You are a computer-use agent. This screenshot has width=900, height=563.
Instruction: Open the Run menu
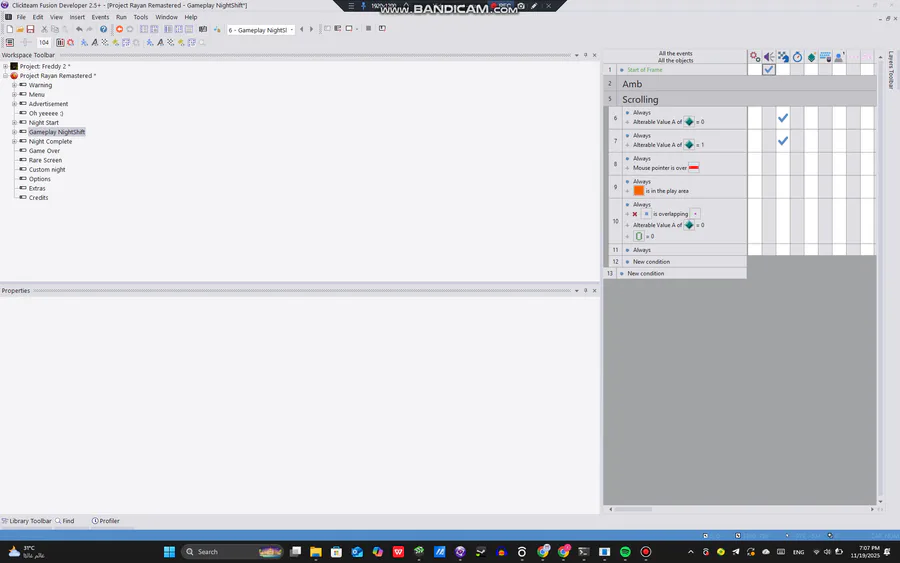121,17
